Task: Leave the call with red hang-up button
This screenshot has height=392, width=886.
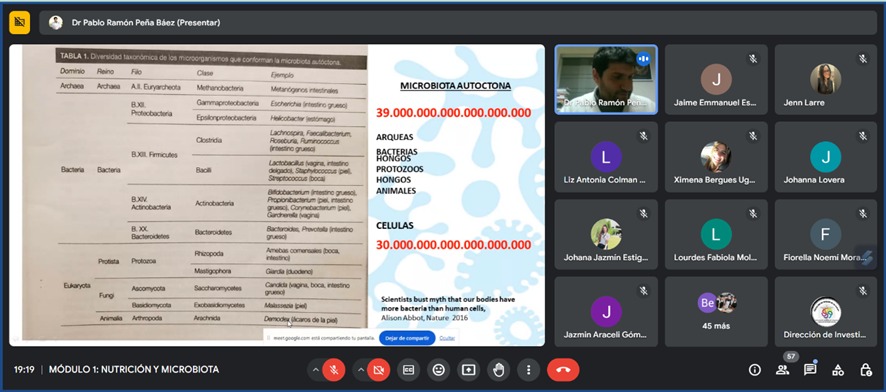Action: pyautogui.click(x=563, y=370)
